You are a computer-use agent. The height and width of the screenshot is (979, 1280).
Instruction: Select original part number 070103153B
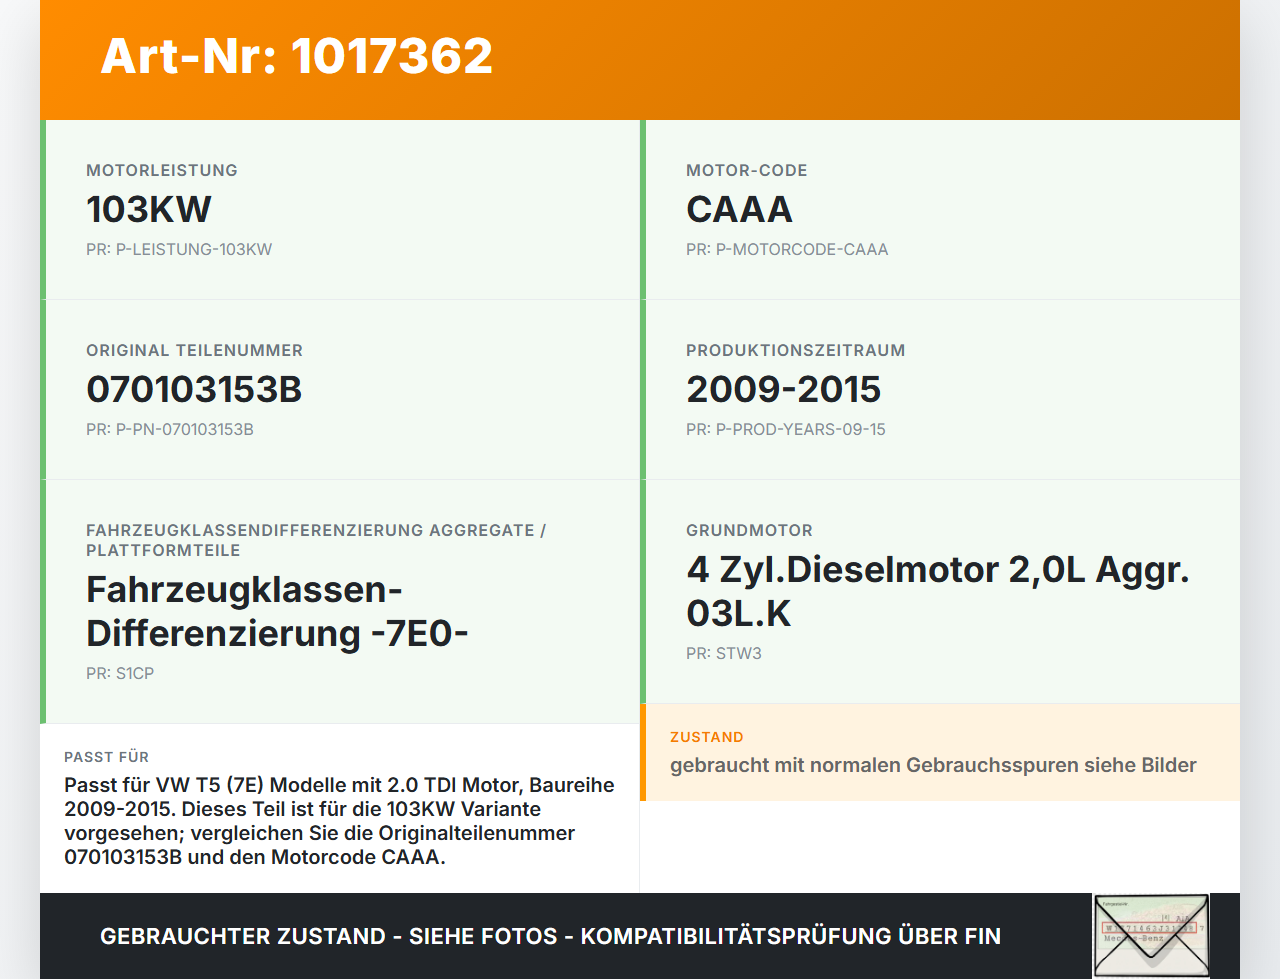194,389
